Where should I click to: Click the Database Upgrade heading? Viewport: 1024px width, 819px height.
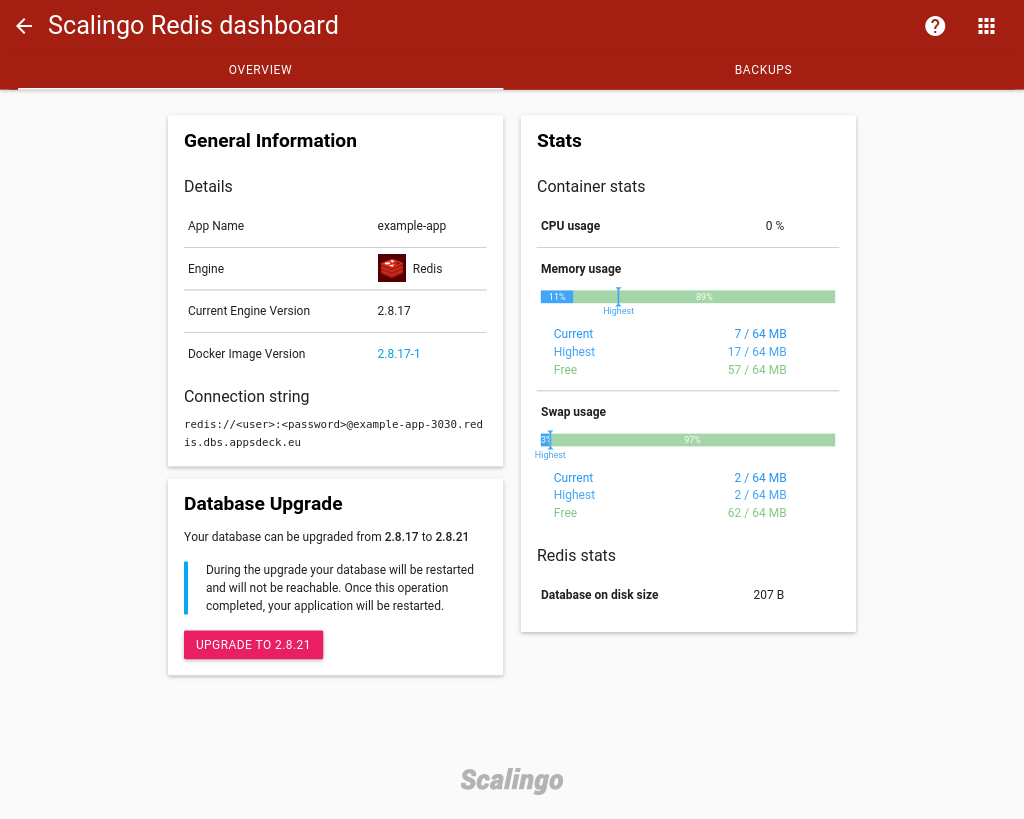tap(263, 504)
